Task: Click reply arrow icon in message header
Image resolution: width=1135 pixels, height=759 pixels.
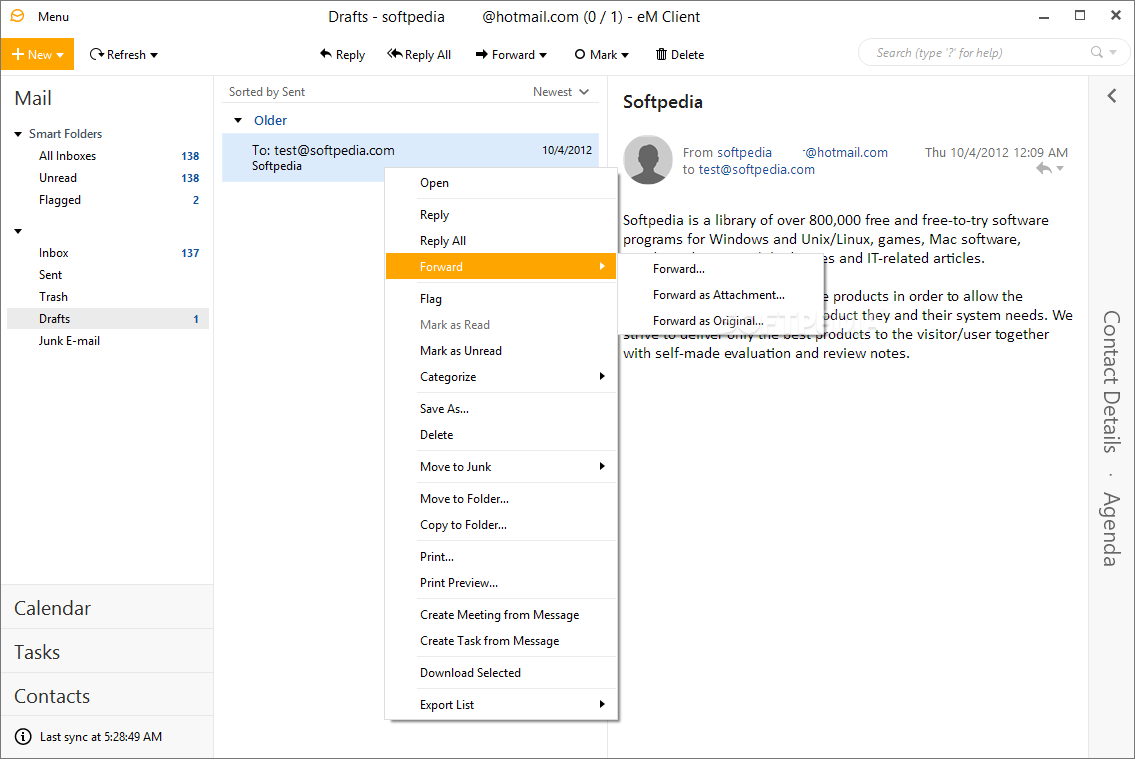Action: point(1043,169)
